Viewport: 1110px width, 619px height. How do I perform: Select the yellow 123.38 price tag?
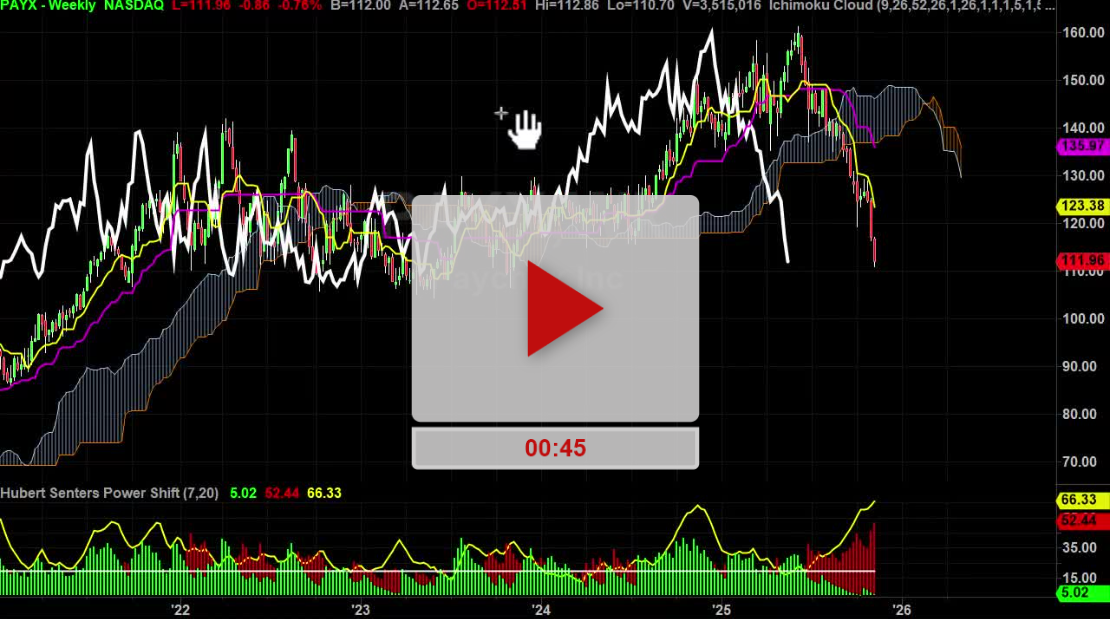point(1082,206)
